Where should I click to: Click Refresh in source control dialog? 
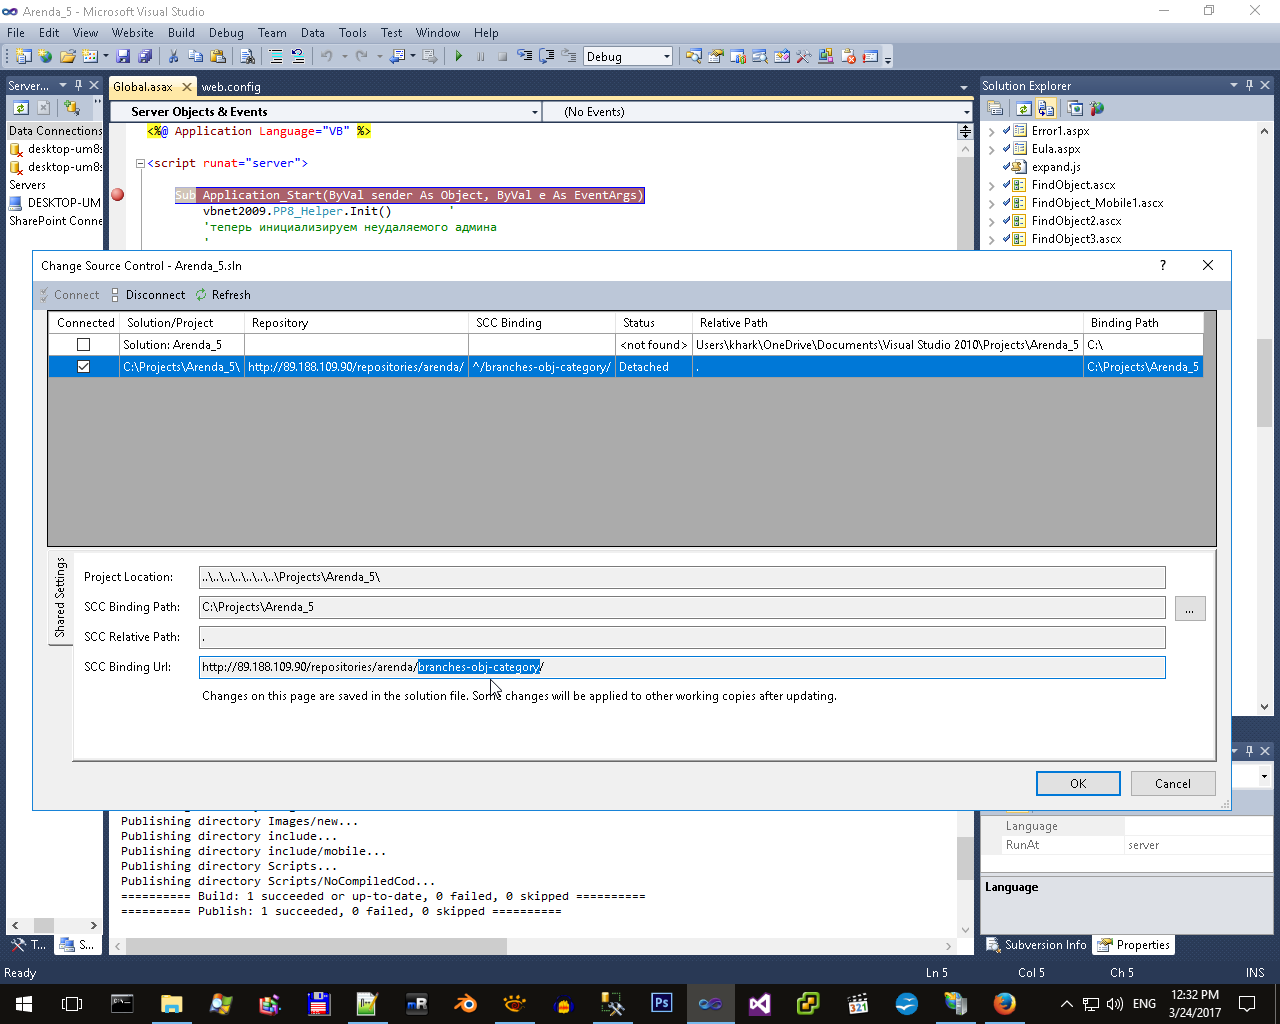(x=223, y=295)
